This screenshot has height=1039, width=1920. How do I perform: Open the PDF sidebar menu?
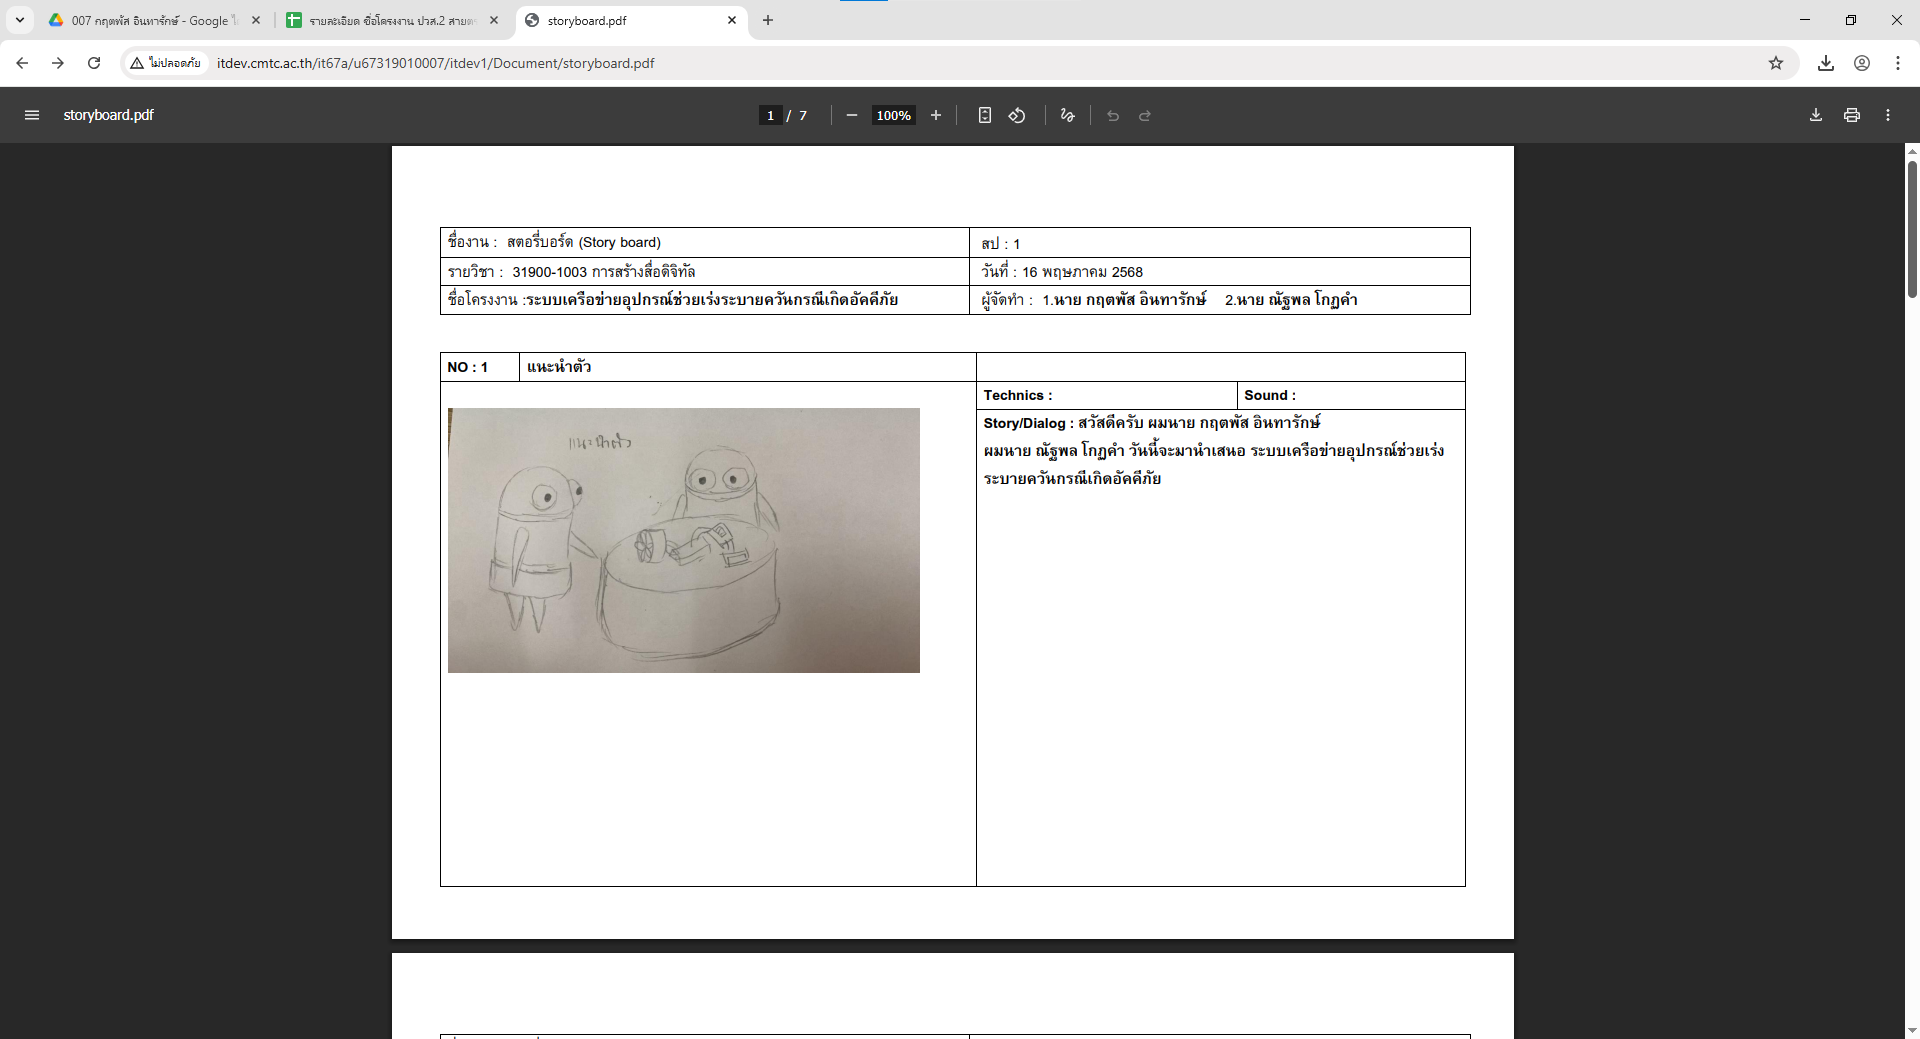[x=32, y=115]
